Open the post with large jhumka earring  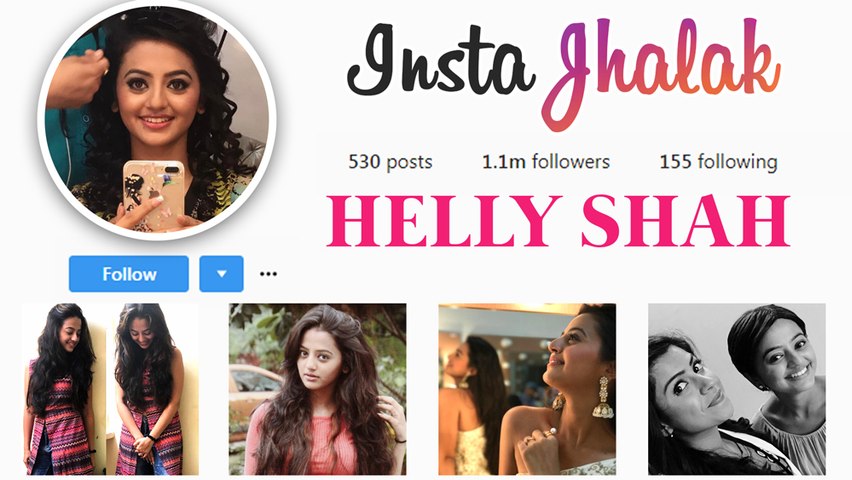point(527,389)
